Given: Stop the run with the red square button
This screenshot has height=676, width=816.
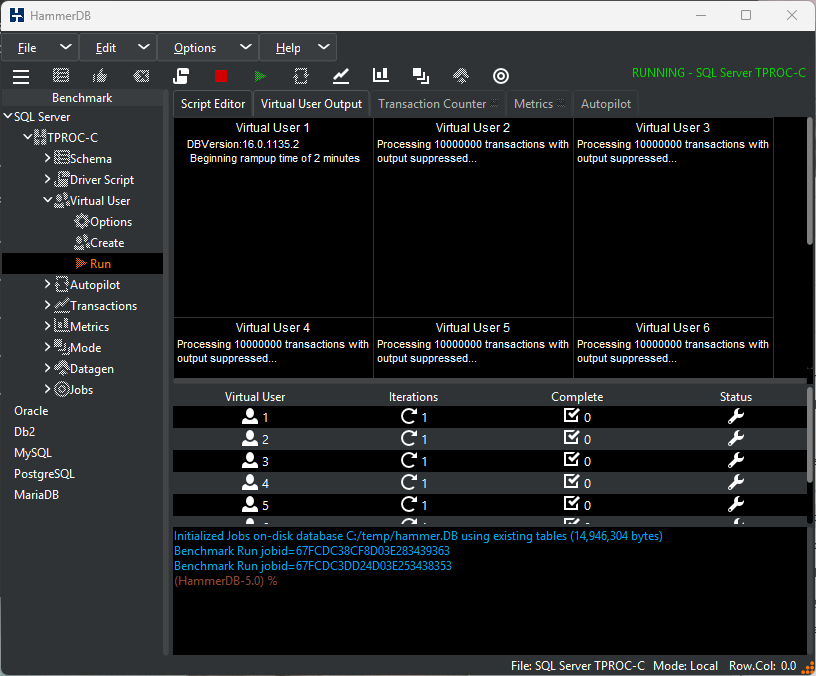Looking at the screenshot, I should [x=221, y=76].
